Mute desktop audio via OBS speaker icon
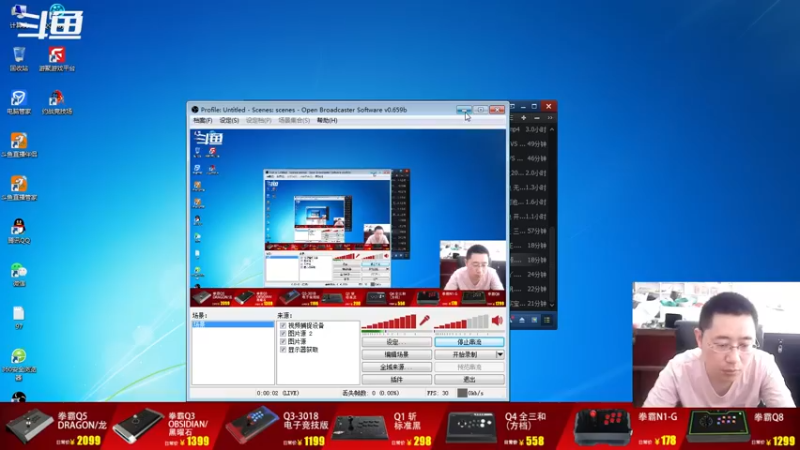The height and width of the screenshot is (450, 800). coord(497,321)
